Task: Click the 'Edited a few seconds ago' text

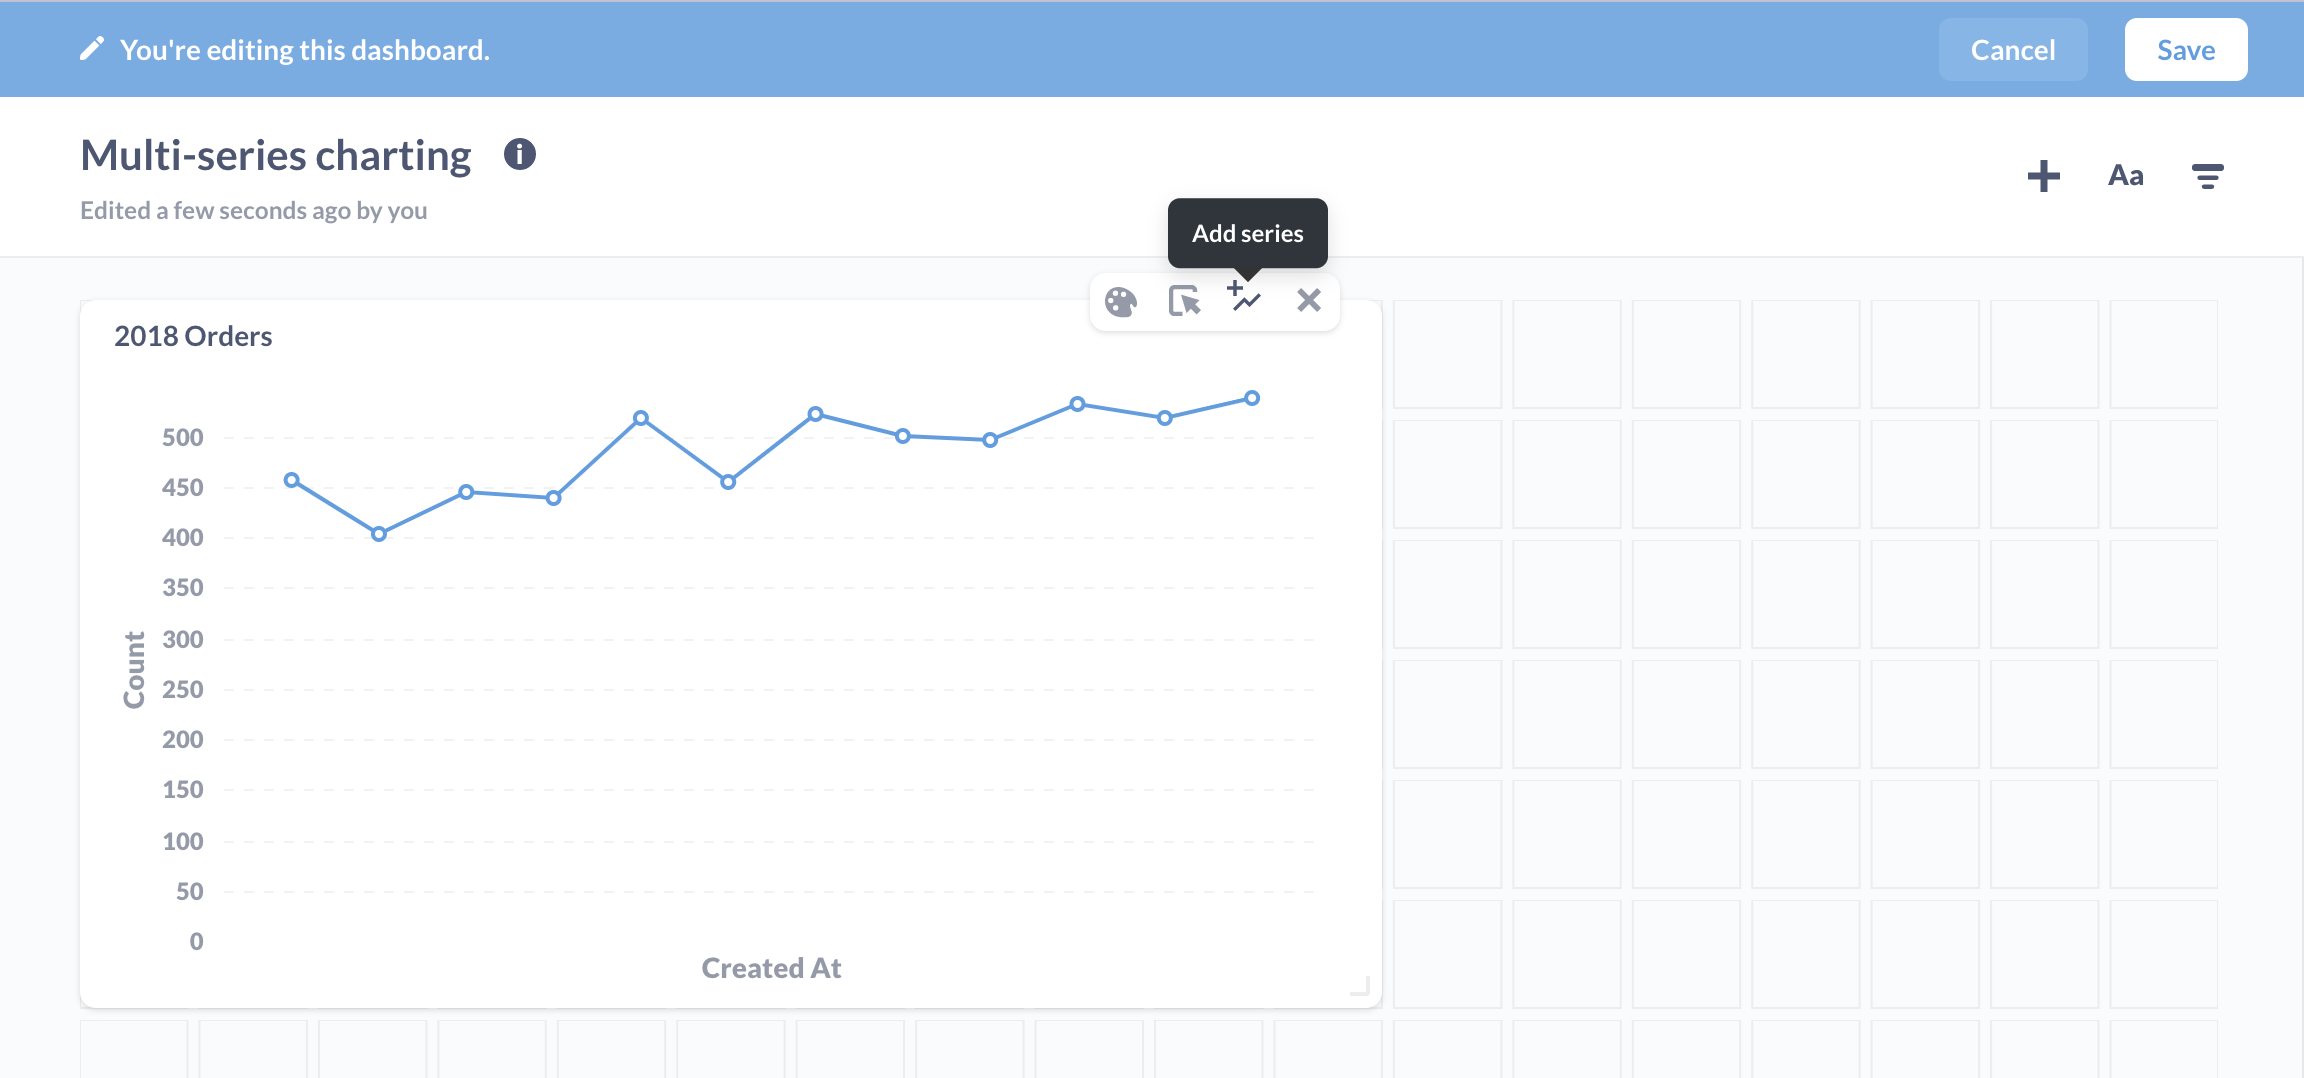Action: pos(254,210)
